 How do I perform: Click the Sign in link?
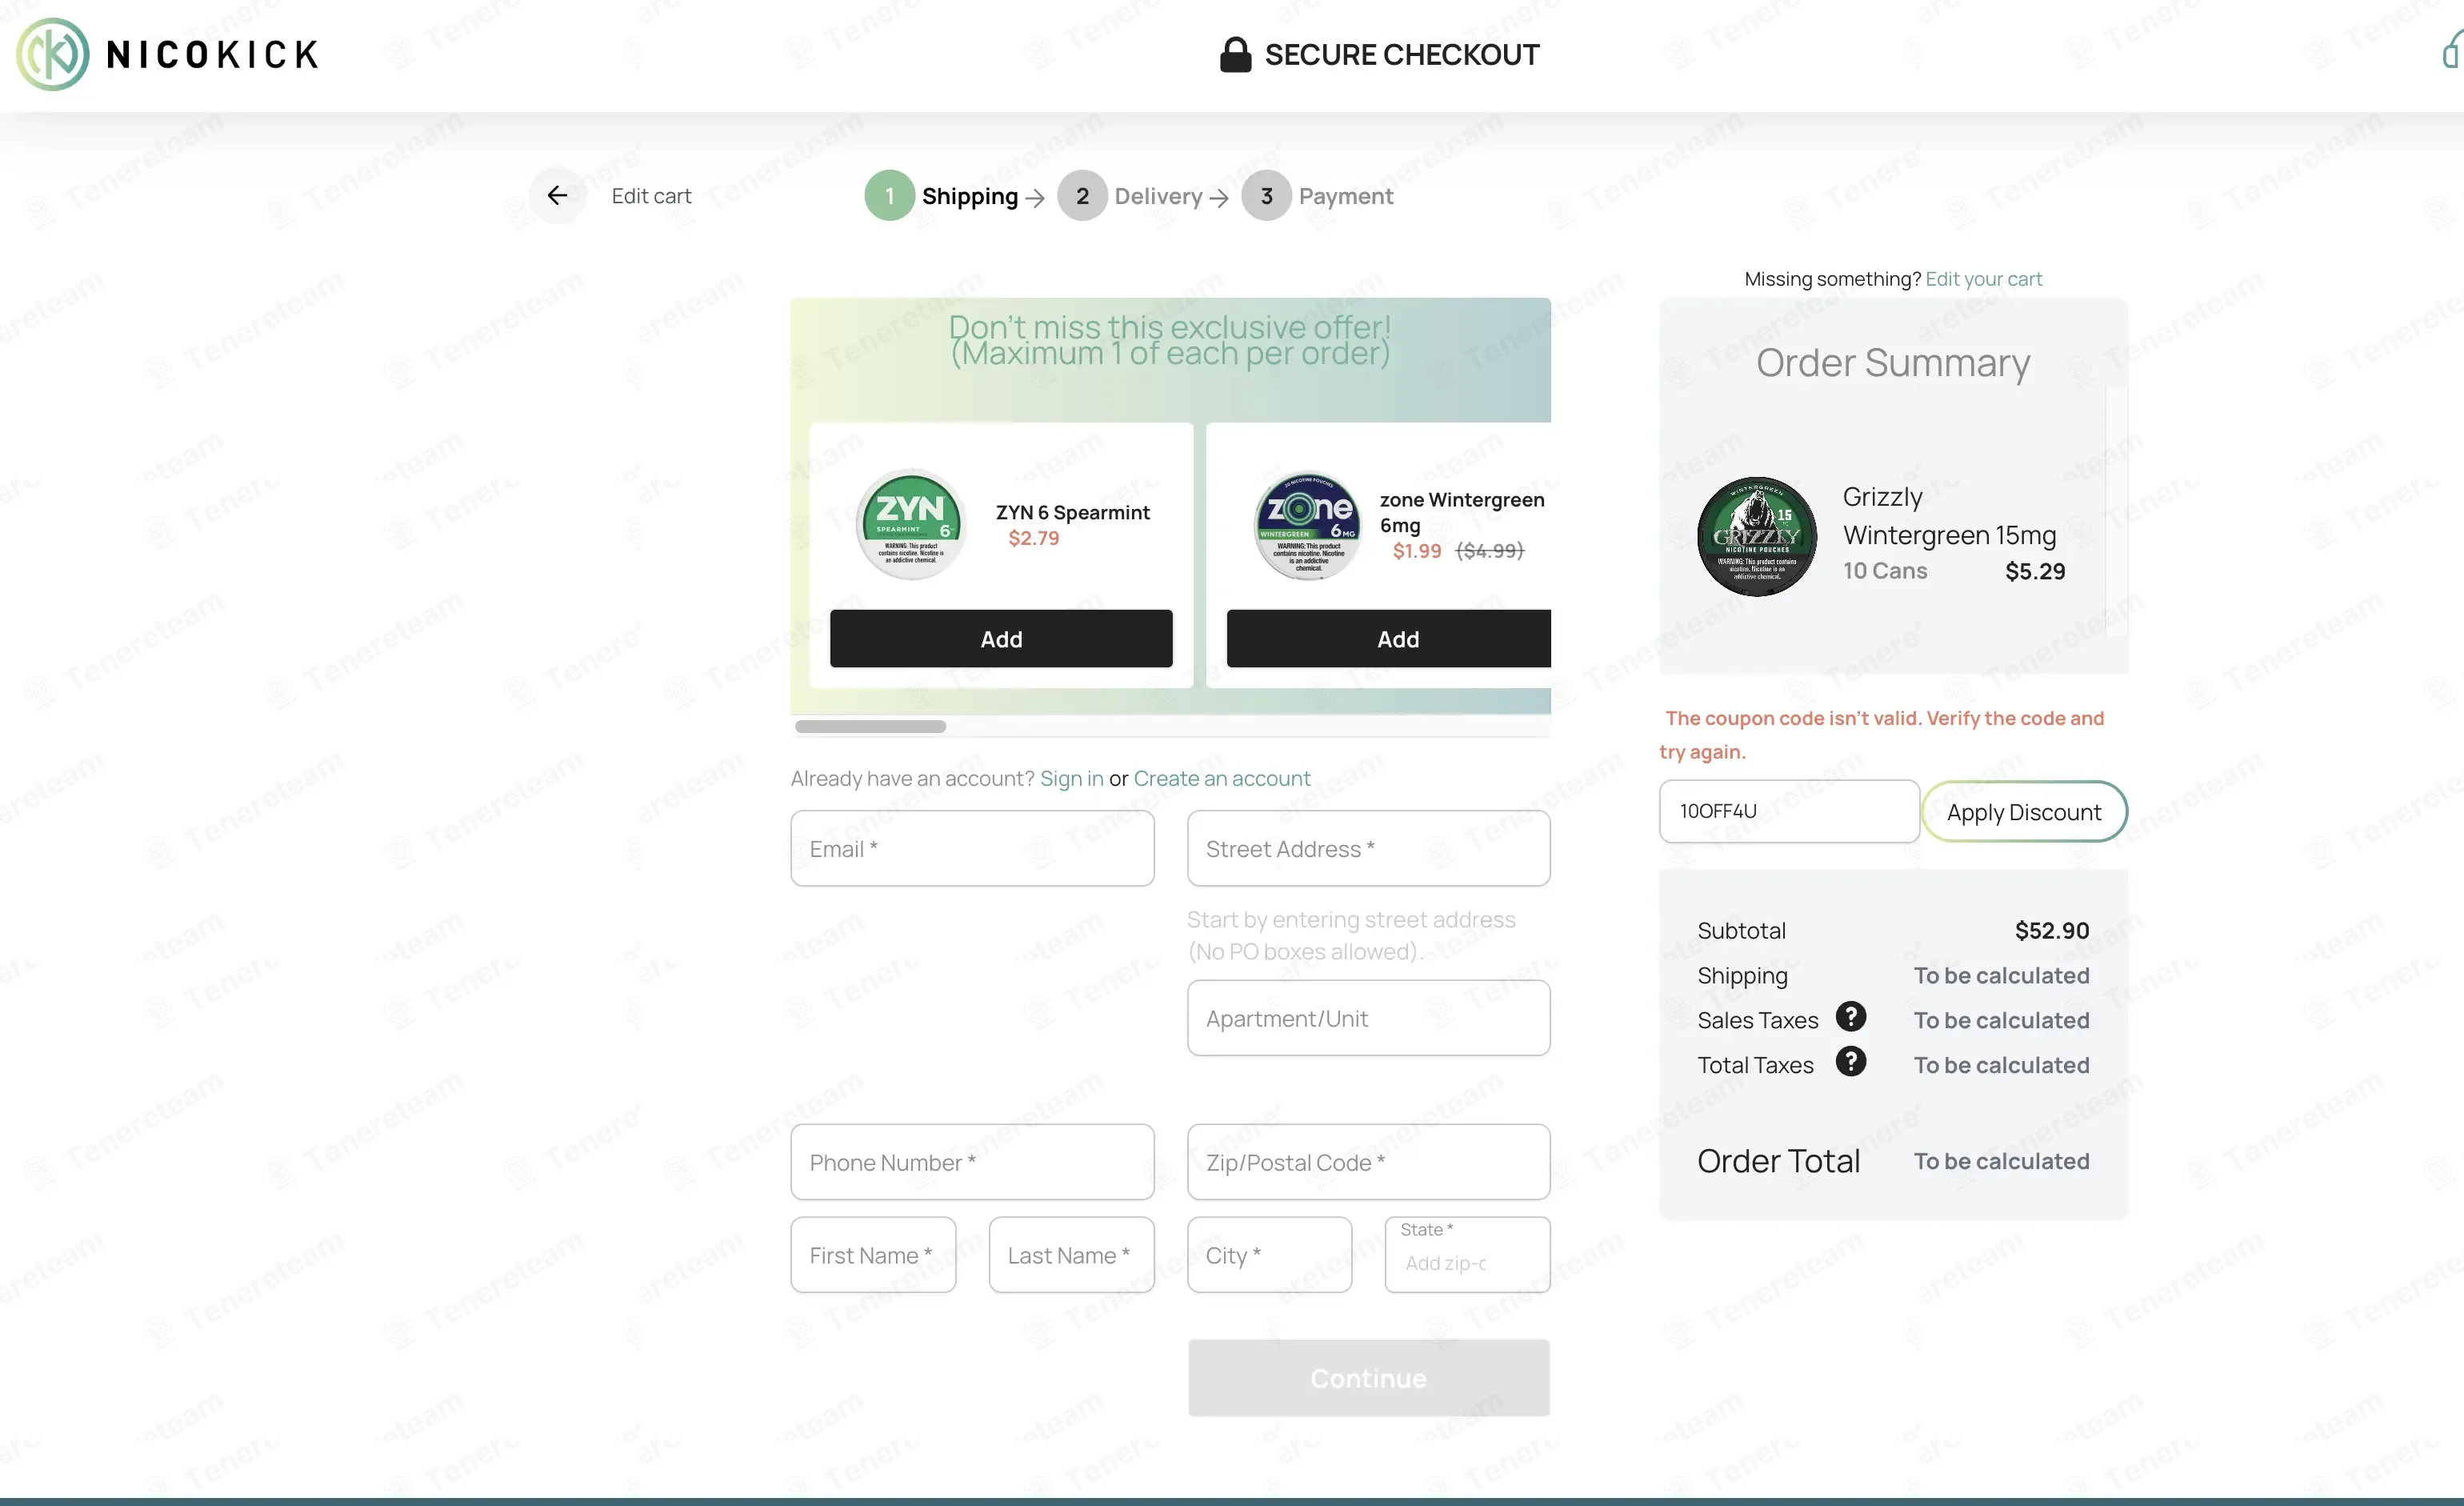1071,778
